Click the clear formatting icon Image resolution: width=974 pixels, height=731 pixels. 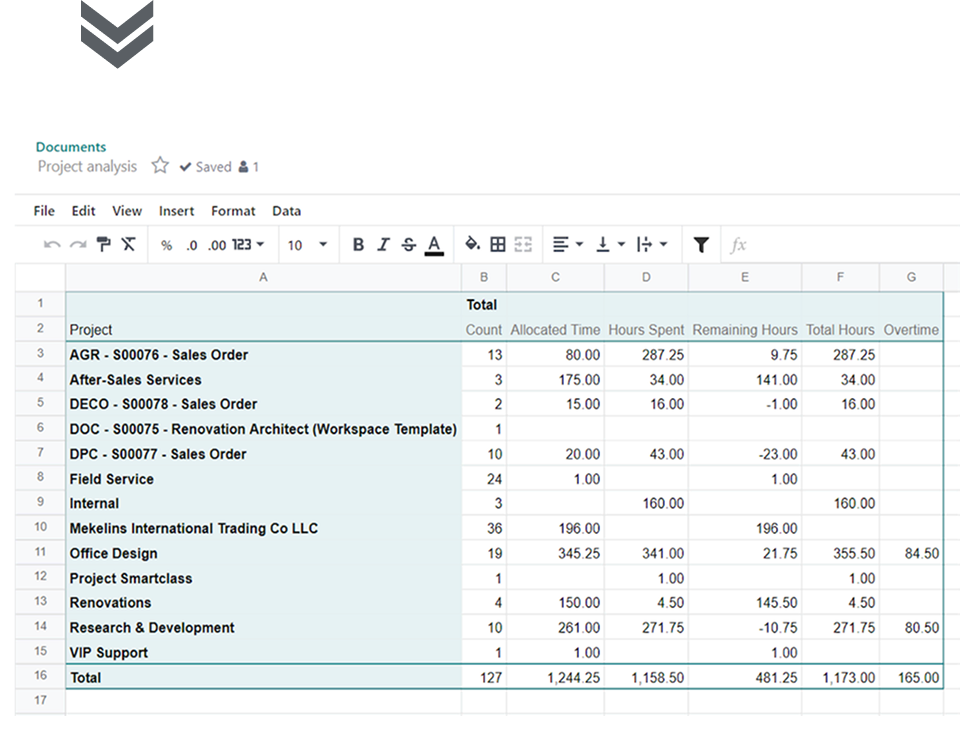128,245
